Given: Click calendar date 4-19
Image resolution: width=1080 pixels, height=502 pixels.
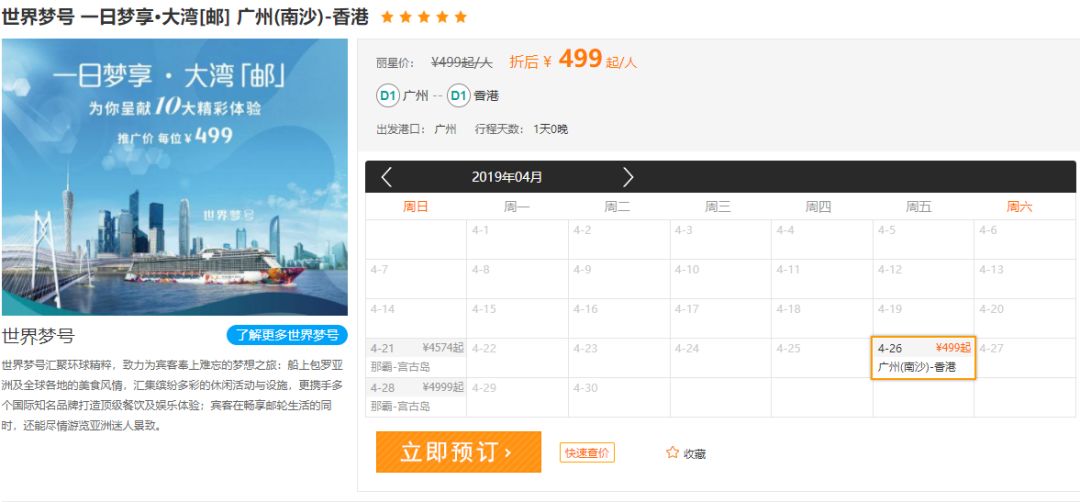Looking at the screenshot, I should coord(923,318).
